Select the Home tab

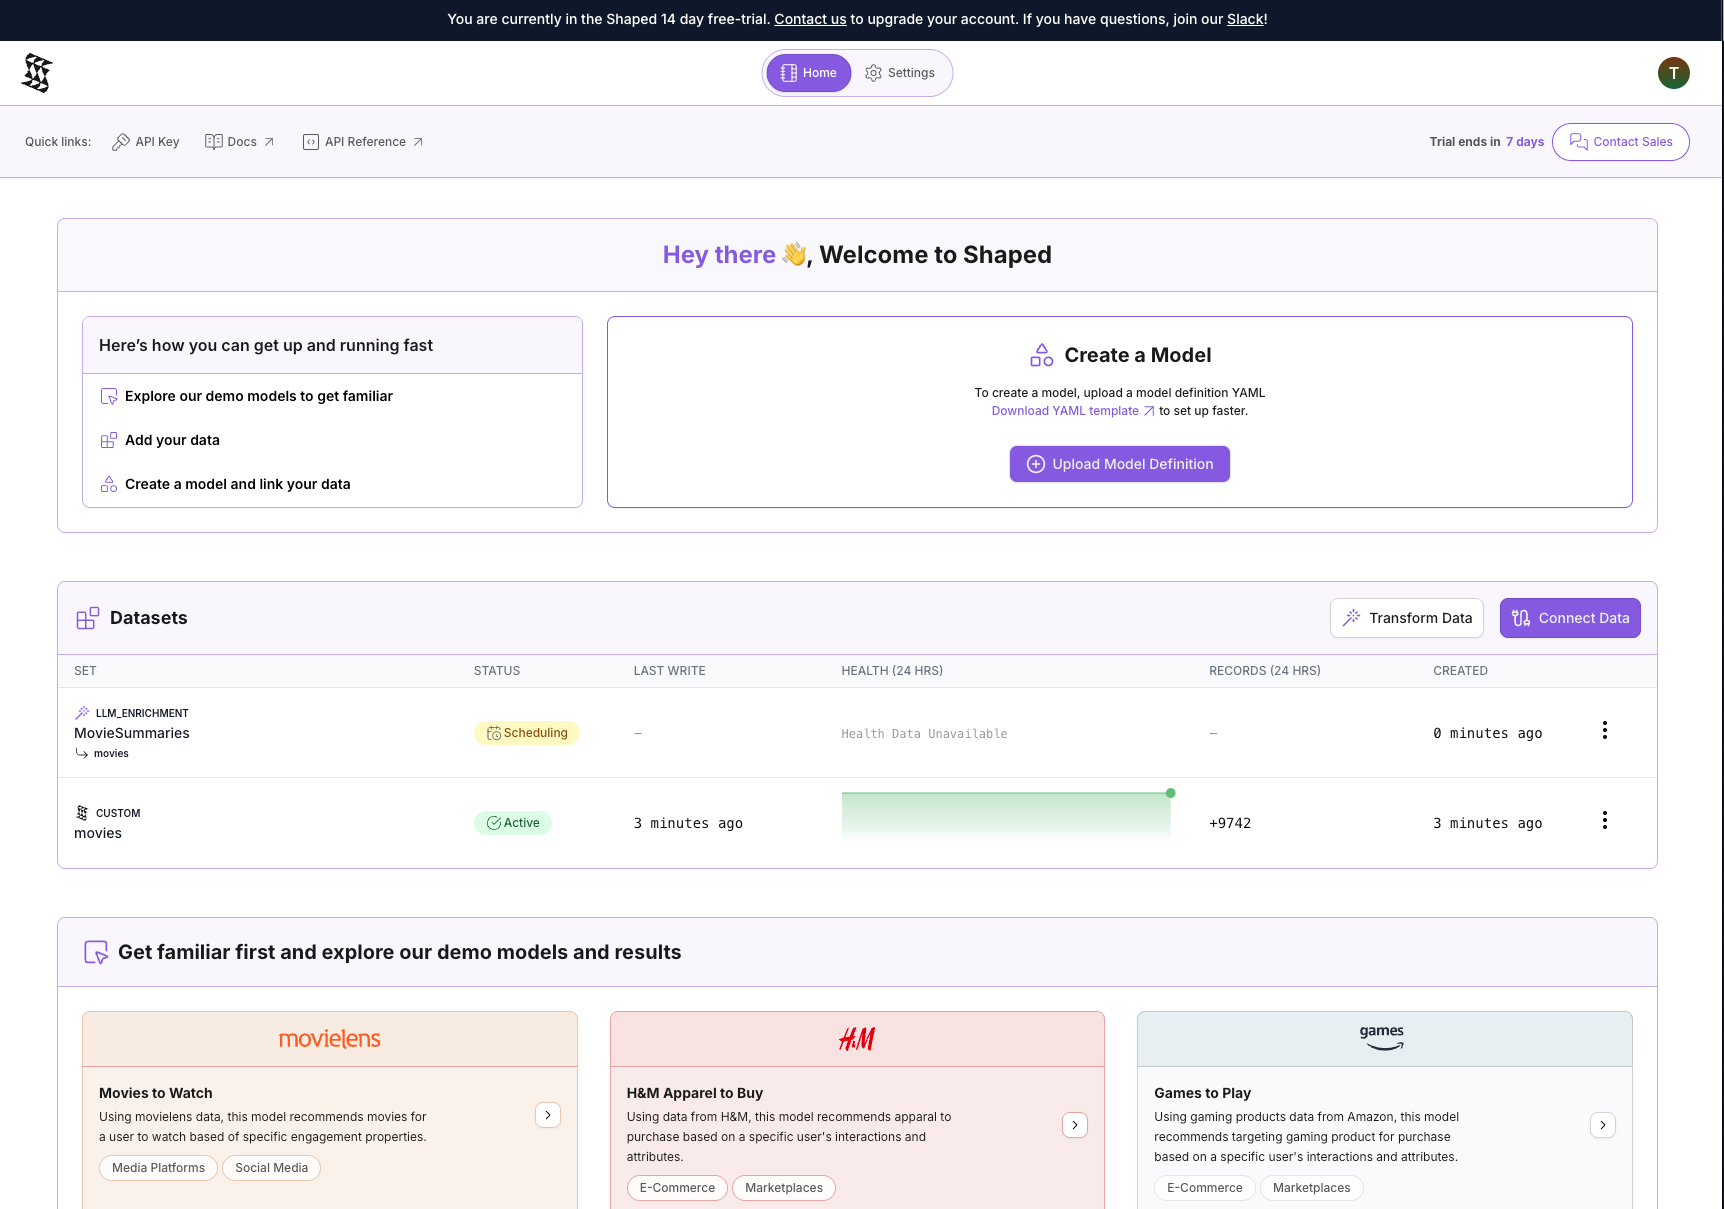(809, 73)
